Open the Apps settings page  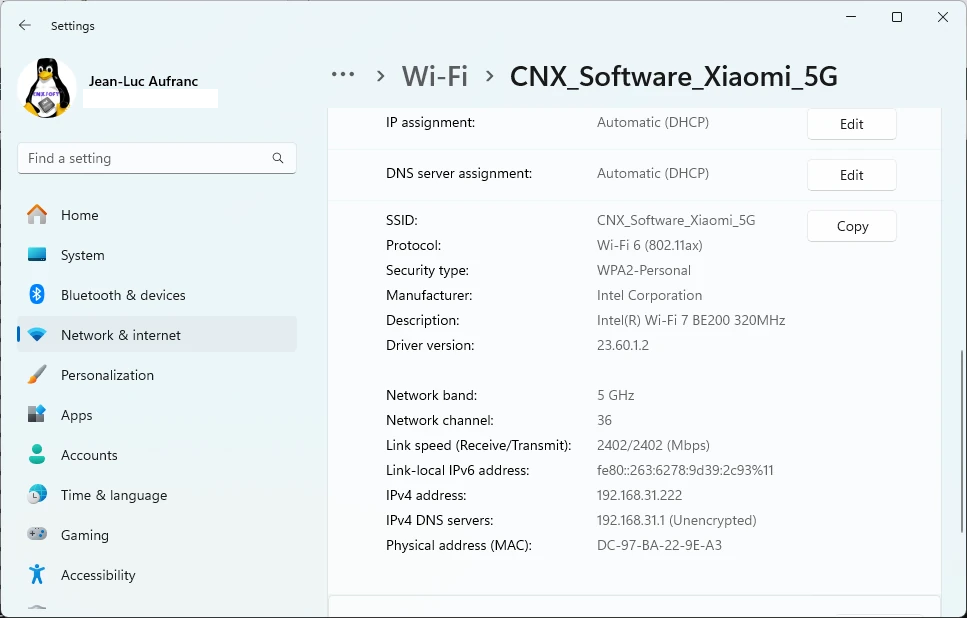(x=157, y=415)
